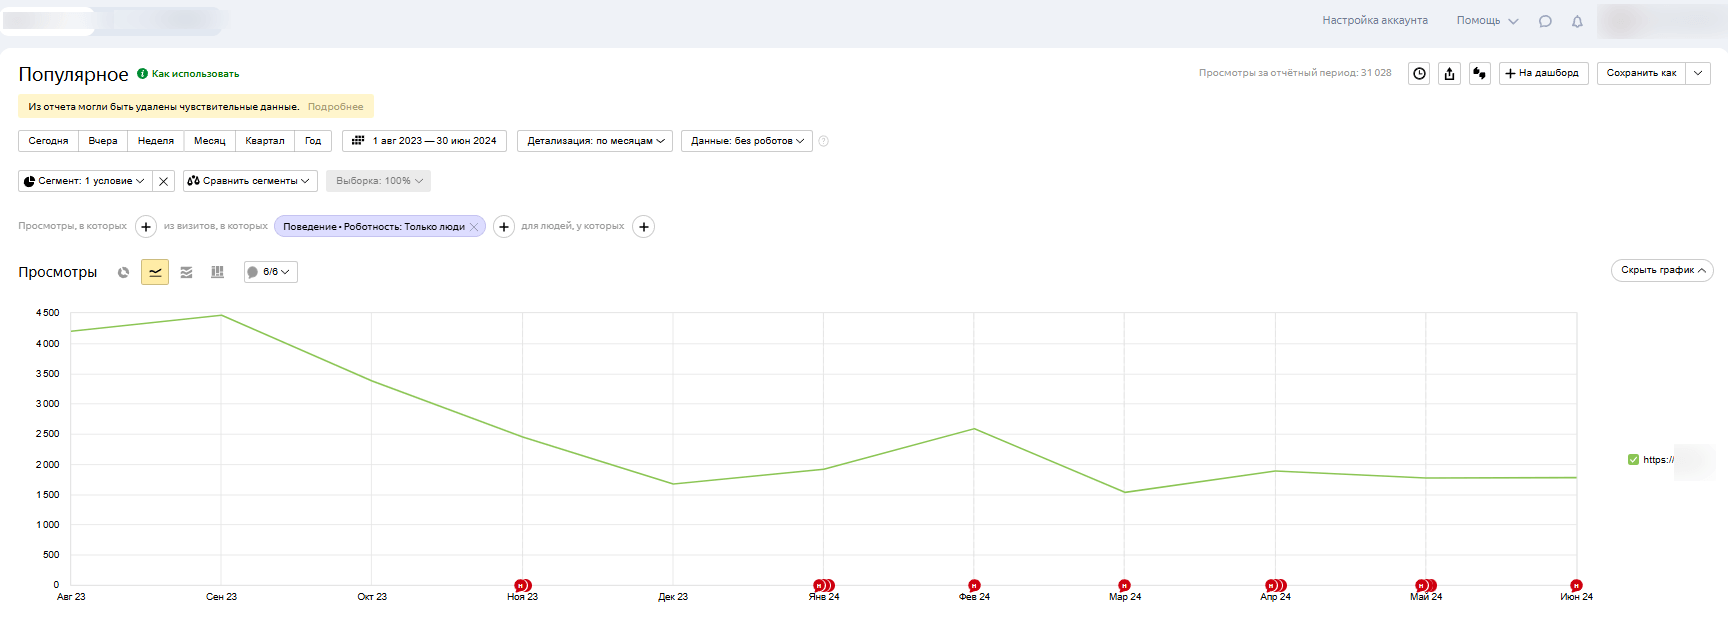Select the 'Год' period tab

pyautogui.click(x=313, y=141)
